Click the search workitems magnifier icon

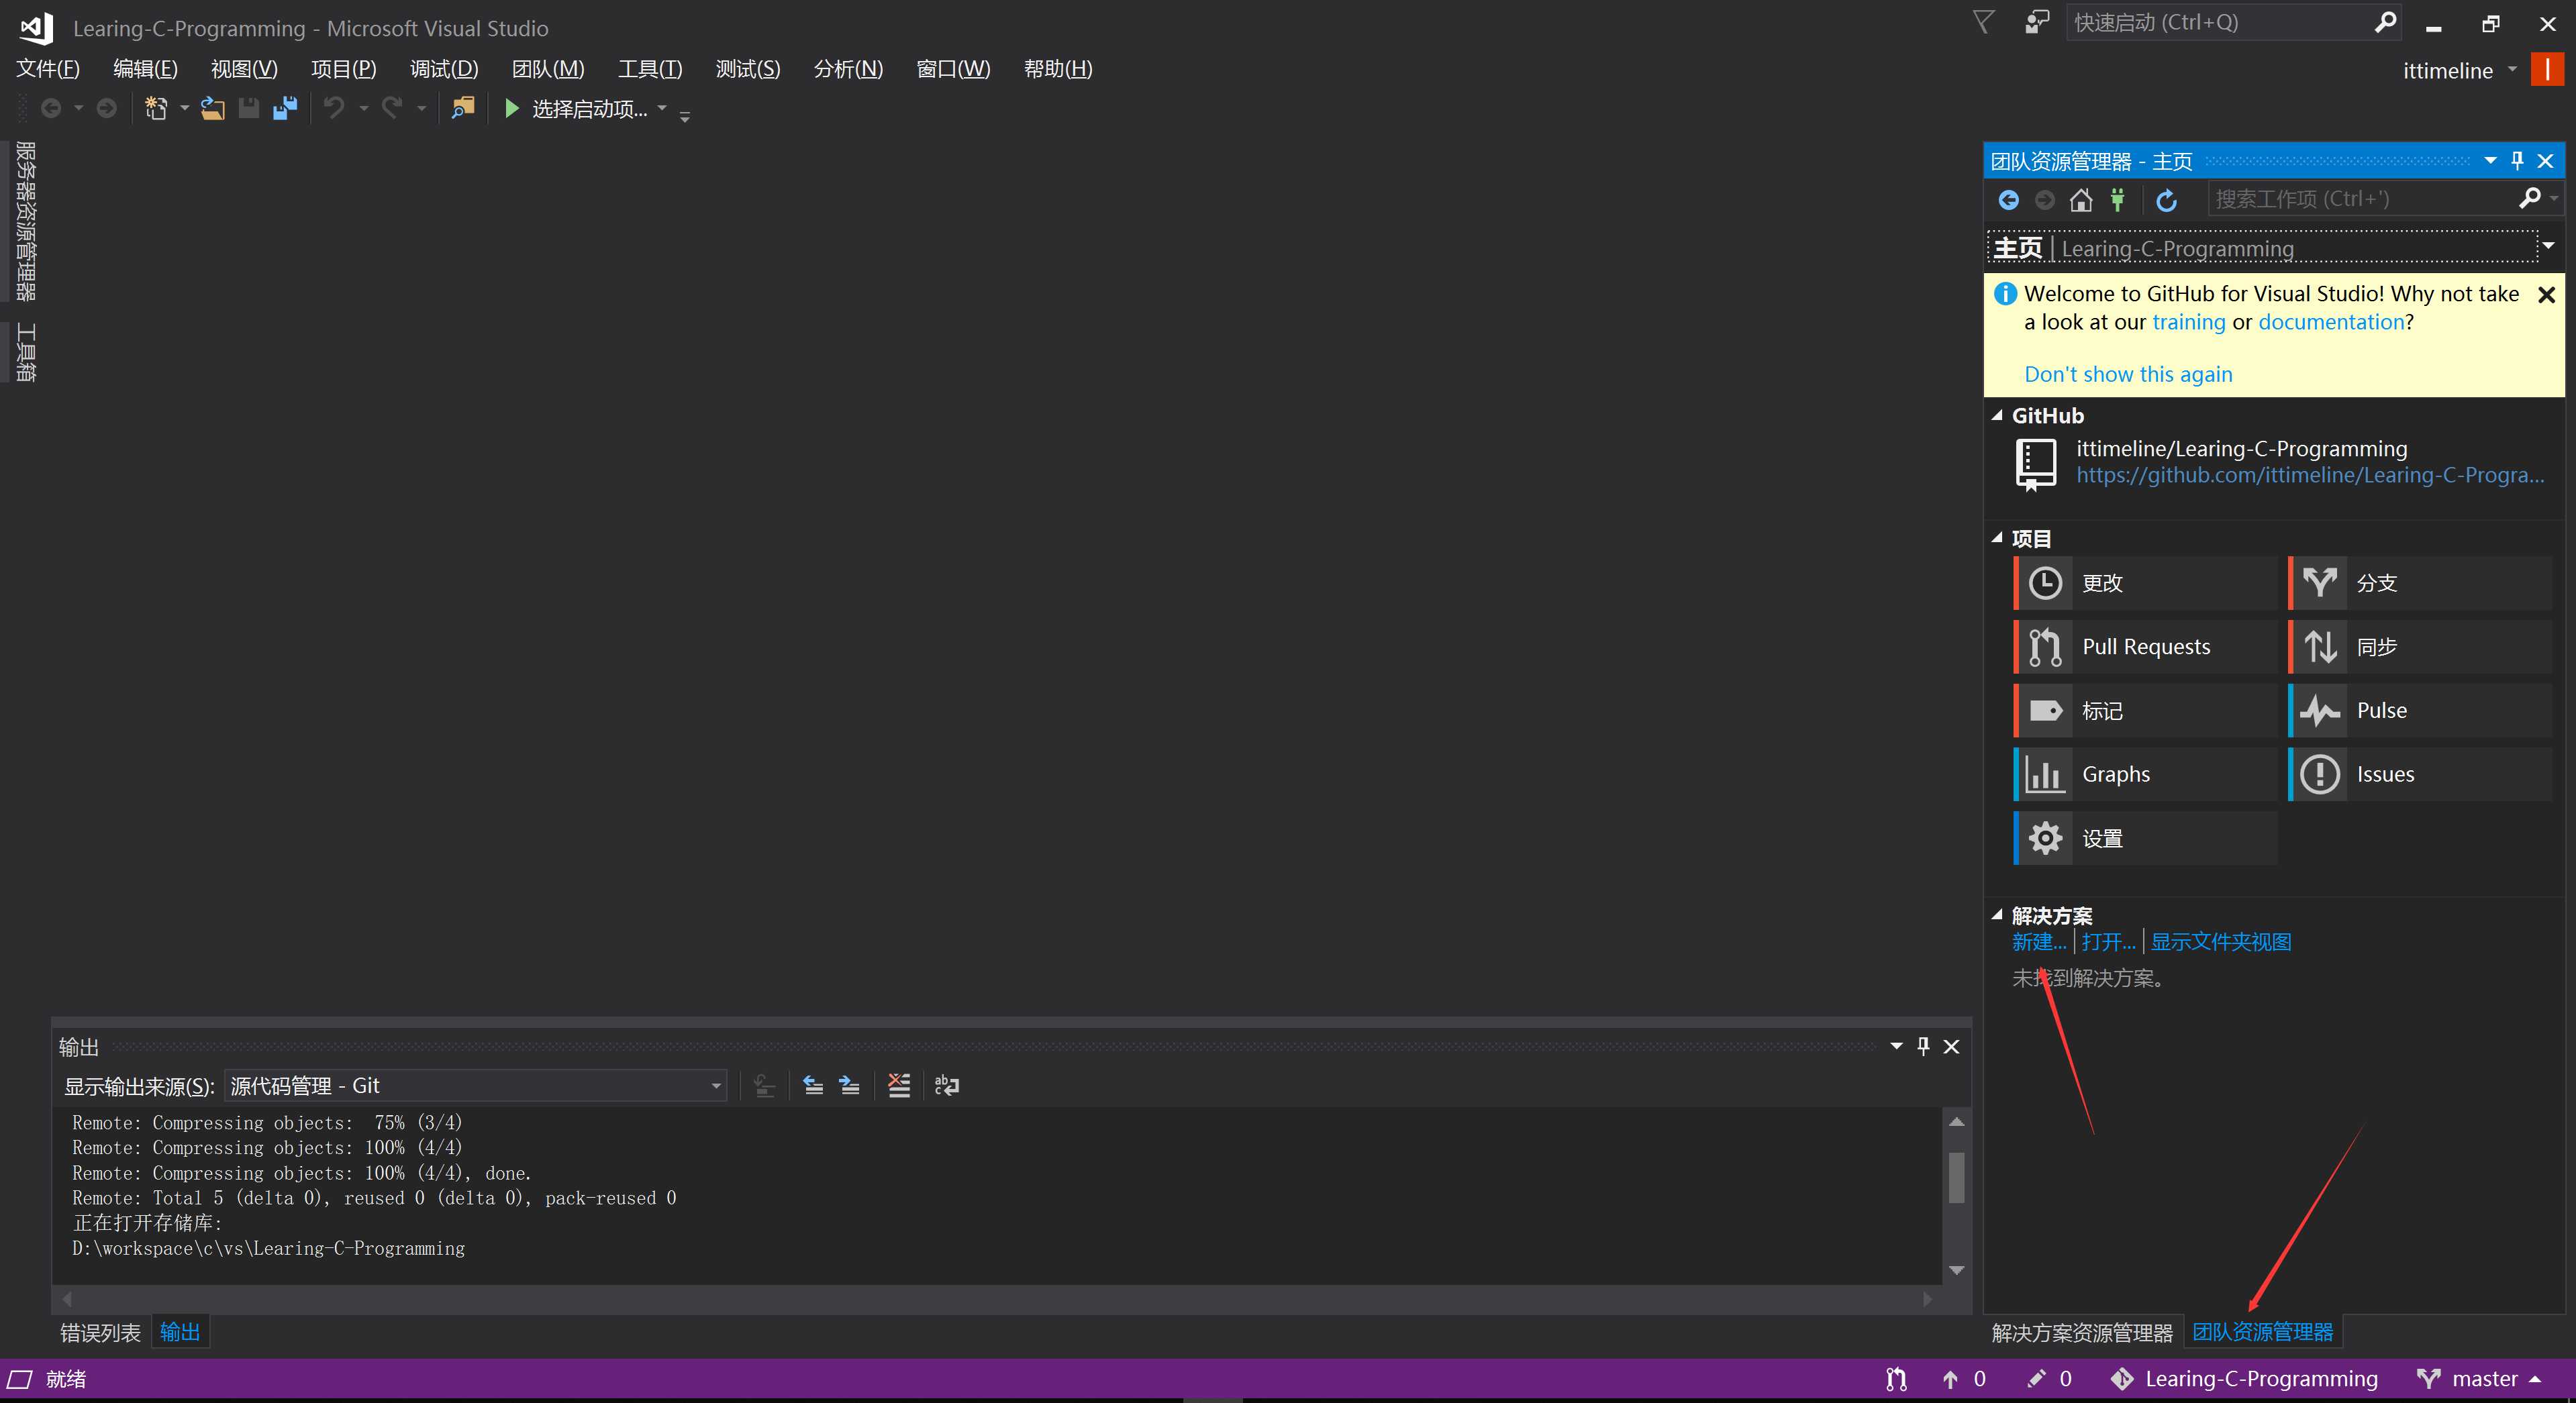[x=2529, y=198]
